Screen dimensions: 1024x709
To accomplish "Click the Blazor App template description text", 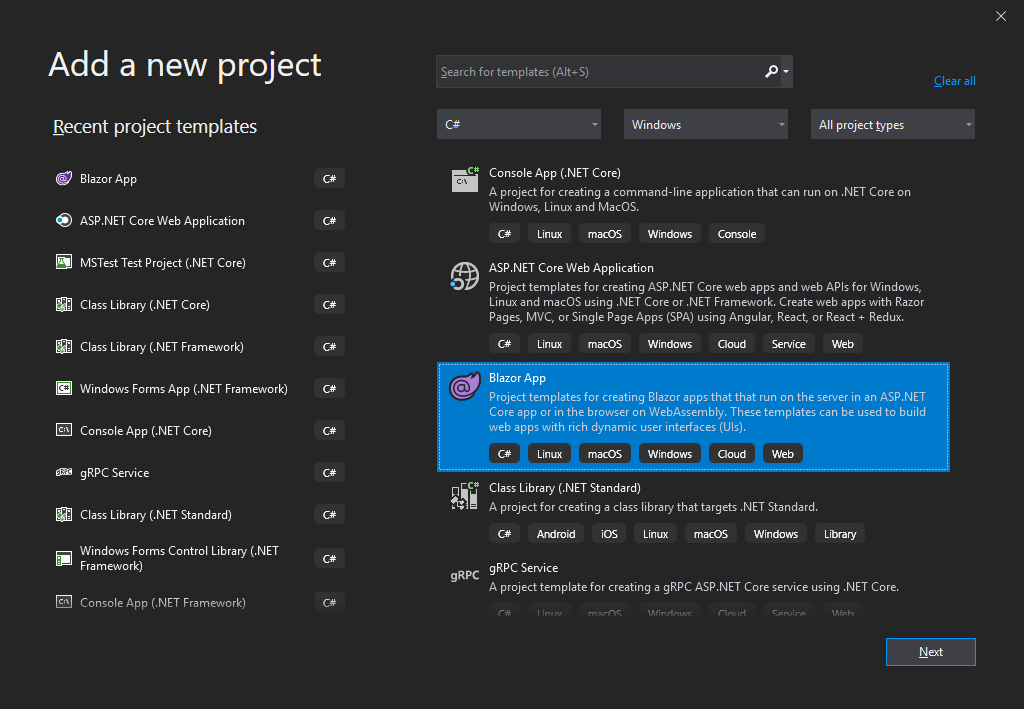I will [707, 412].
